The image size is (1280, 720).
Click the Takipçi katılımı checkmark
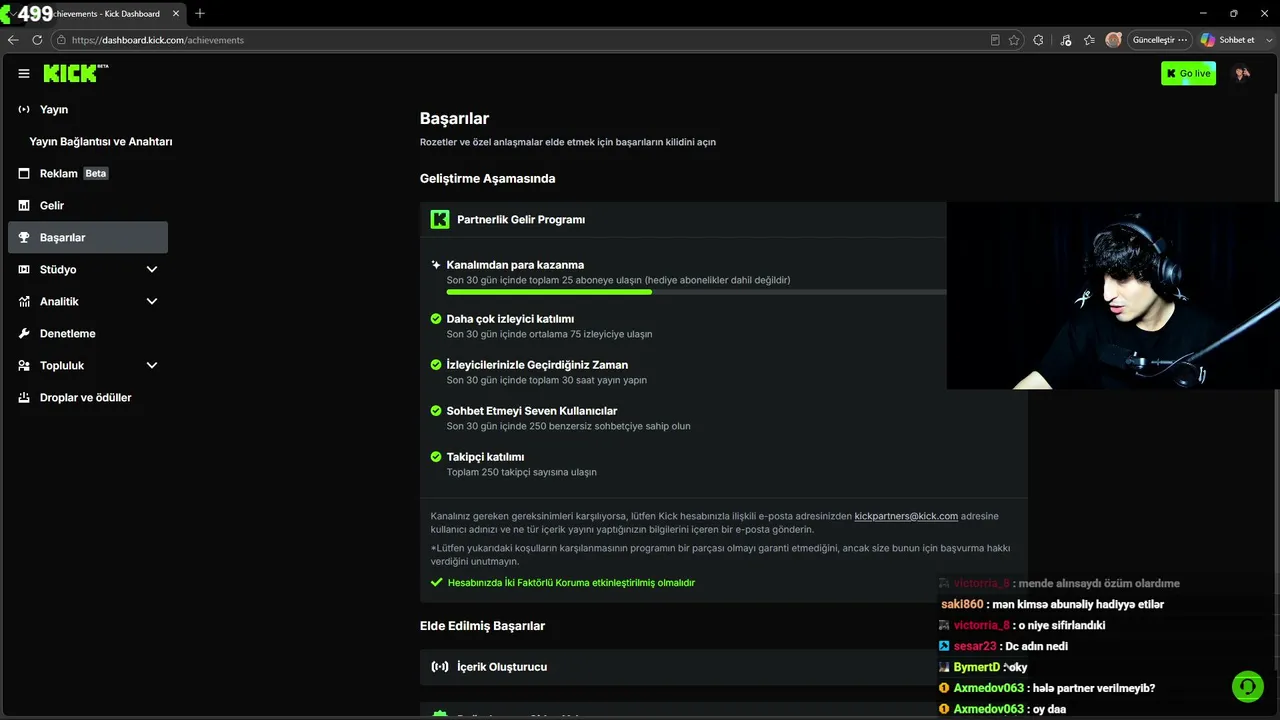point(436,457)
